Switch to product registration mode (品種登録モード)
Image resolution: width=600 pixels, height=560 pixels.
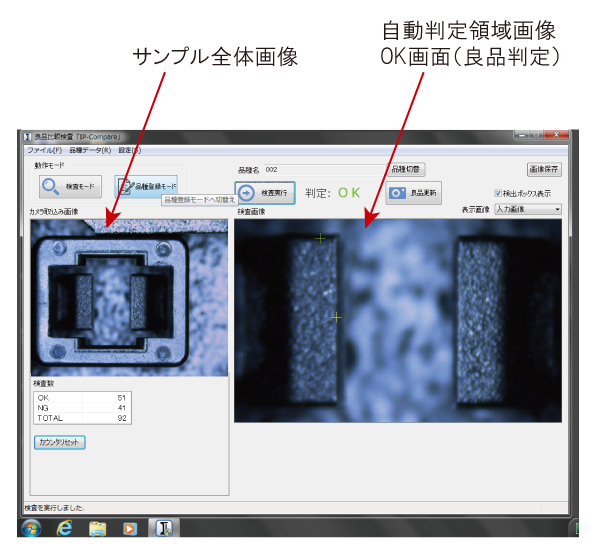(146, 187)
